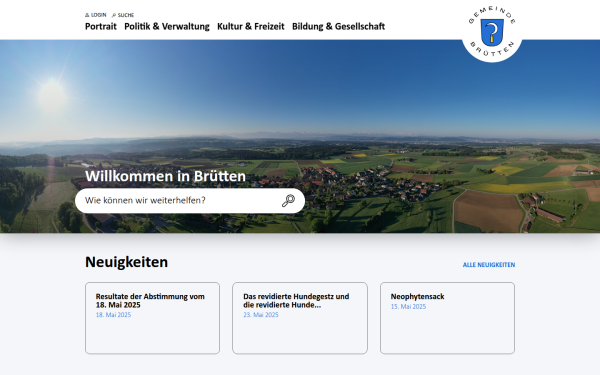Screen dimensions: 600x375
Task: Open the Neophytensack news card
Action: (x=447, y=318)
